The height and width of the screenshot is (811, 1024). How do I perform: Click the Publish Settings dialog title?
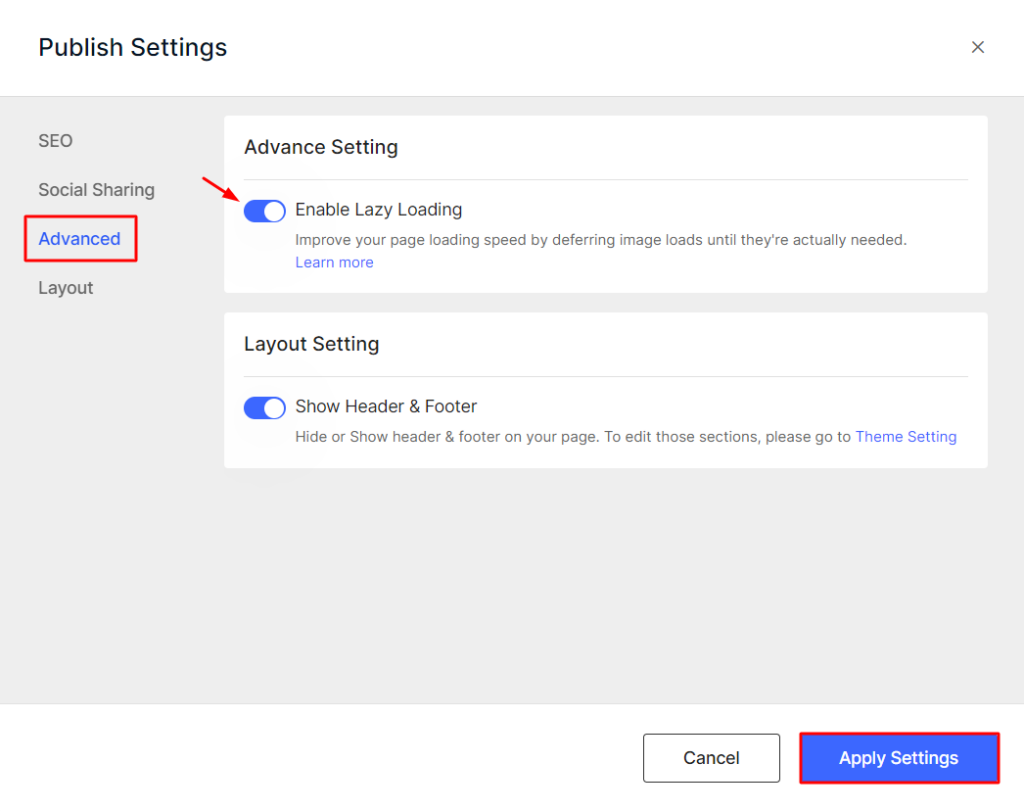[132, 47]
